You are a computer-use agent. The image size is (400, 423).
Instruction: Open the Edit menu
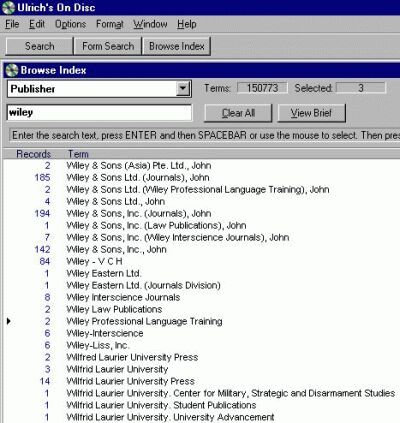37,24
